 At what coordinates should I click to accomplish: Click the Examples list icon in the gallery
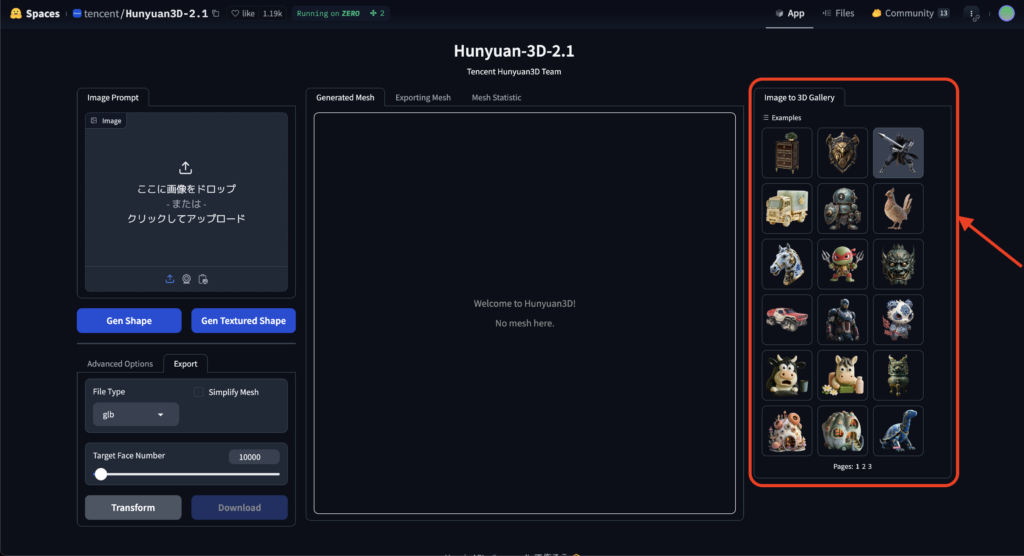pos(766,118)
